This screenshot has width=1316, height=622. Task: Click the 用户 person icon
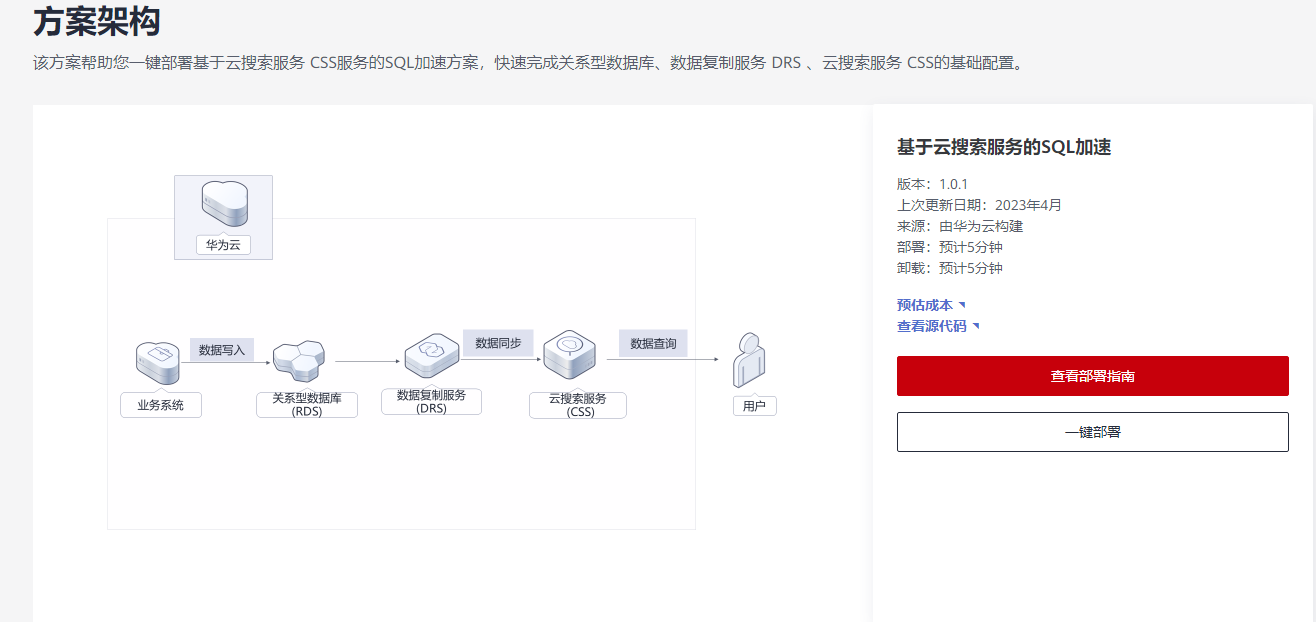(750, 361)
